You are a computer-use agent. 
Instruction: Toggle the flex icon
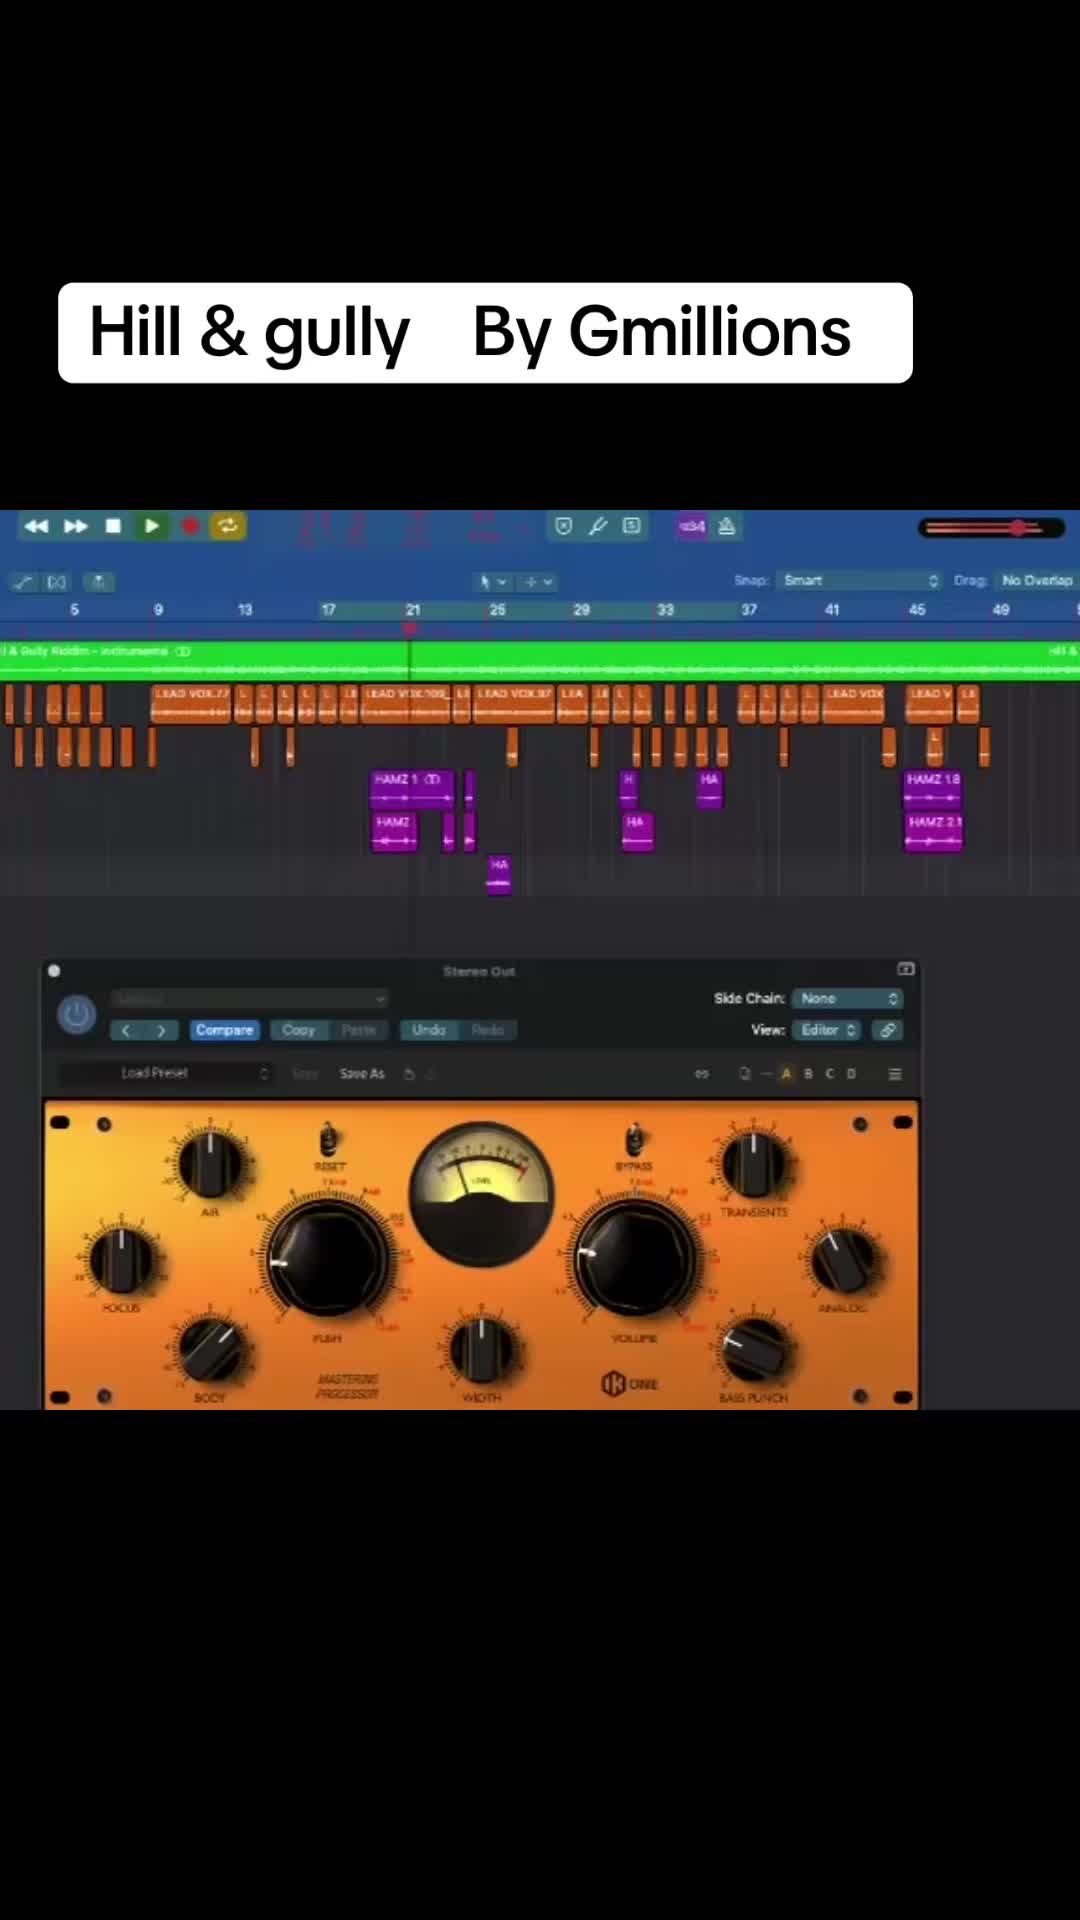tap(57, 582)
